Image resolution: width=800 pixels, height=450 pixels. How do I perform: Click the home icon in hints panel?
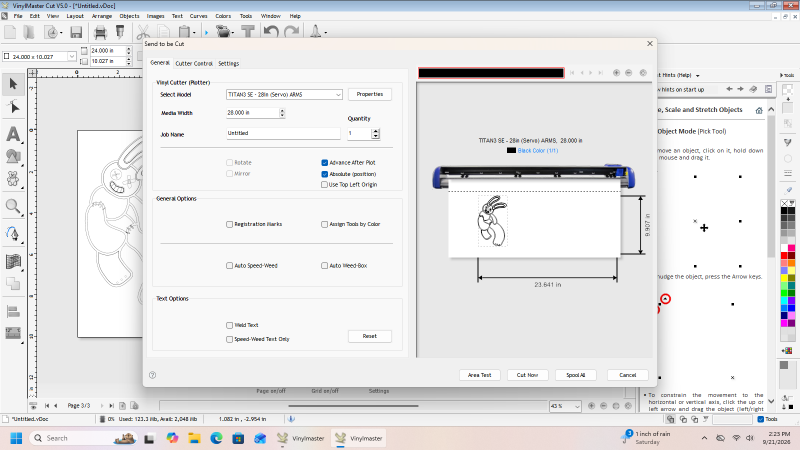tap(759, 110)
